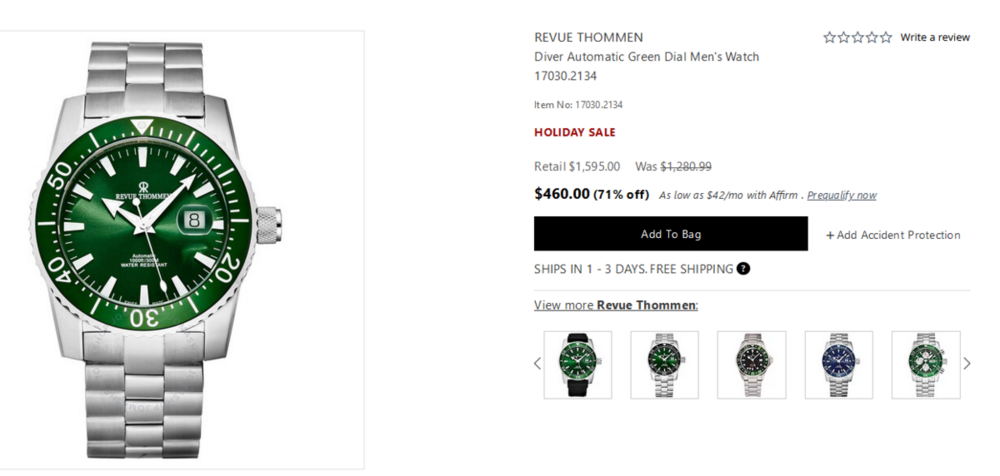Show previous watches in carousel

click(x=538, y=363)
